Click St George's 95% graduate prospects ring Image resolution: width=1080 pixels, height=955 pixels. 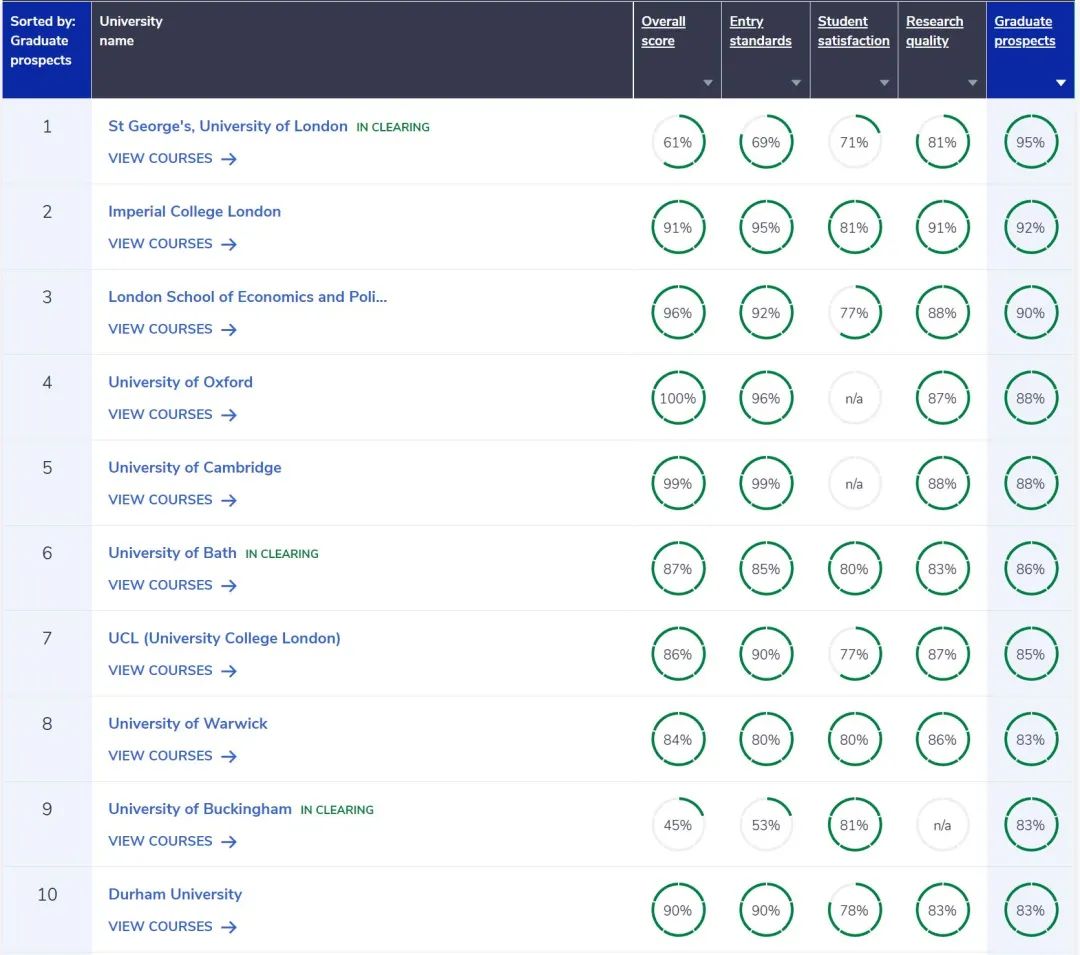click(1030, 143)
